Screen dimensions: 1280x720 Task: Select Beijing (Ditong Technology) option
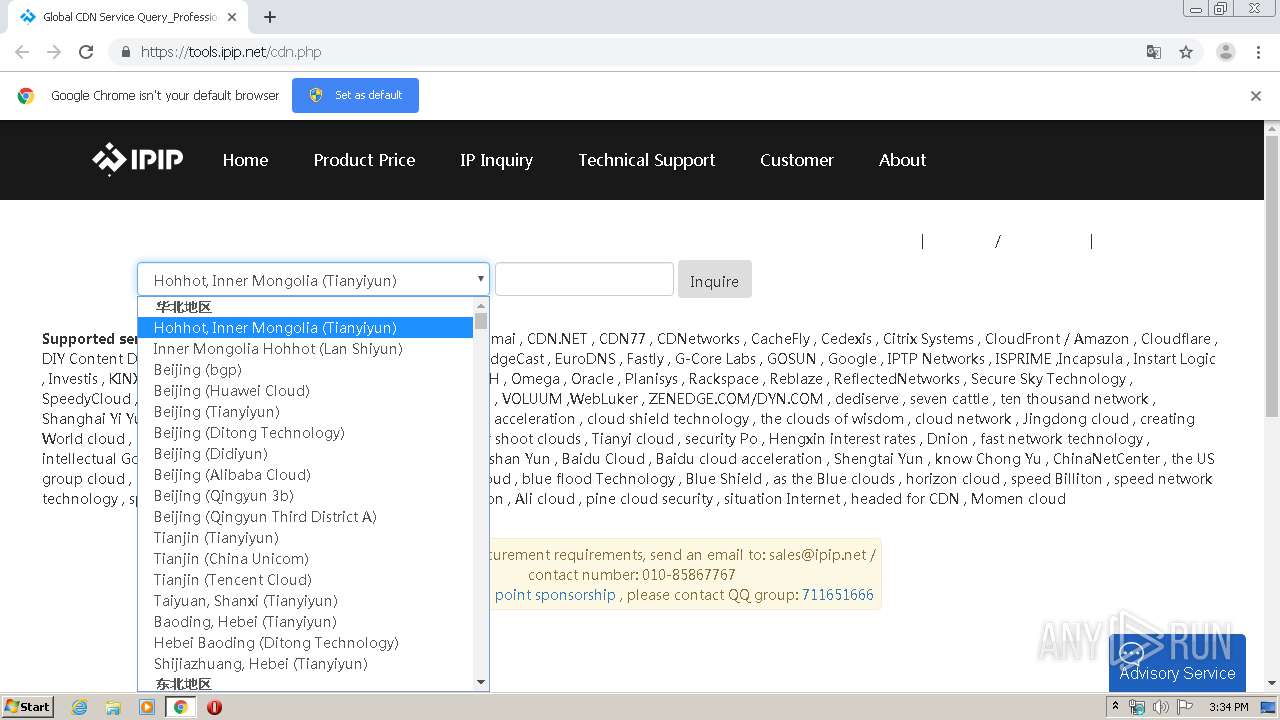(305, 432)
